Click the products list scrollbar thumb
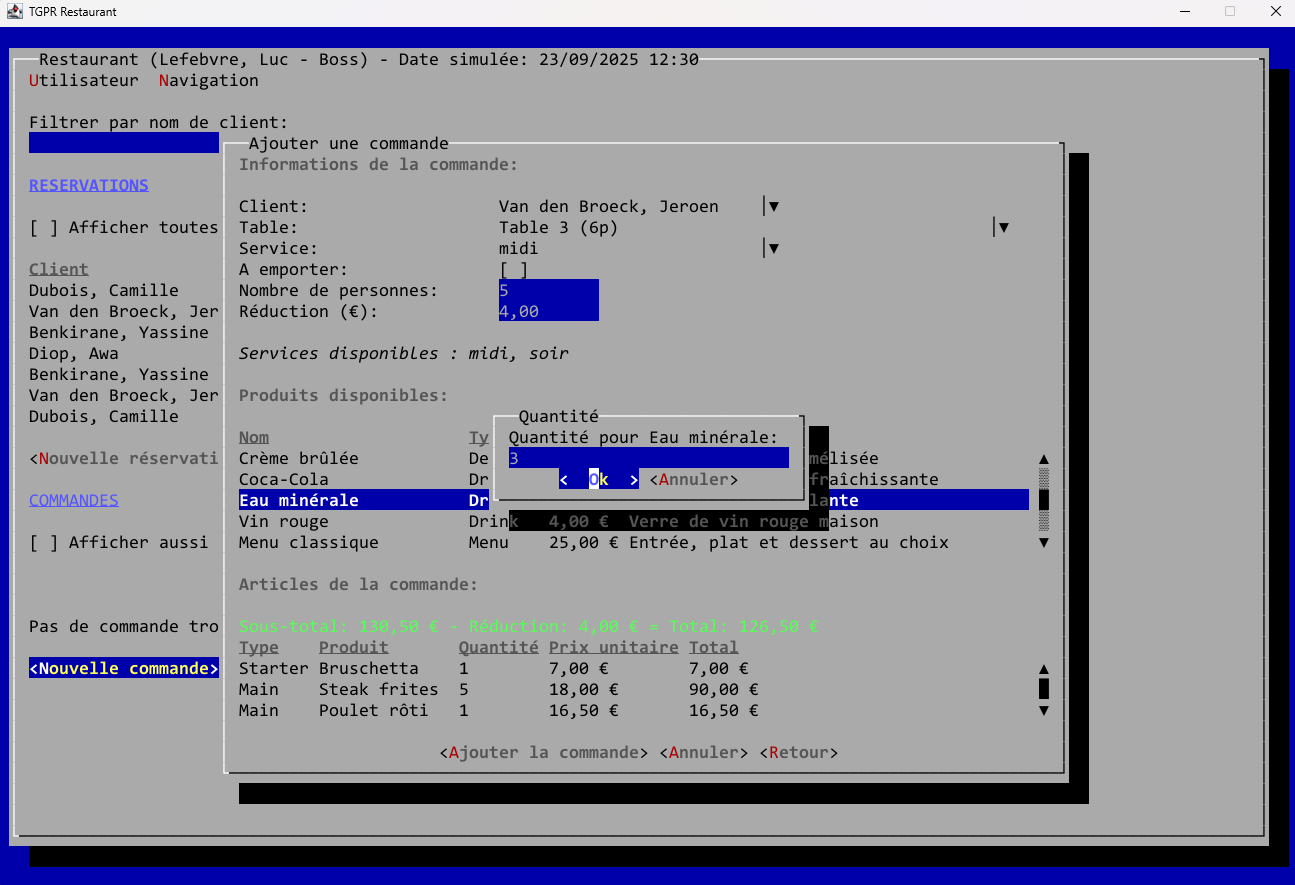This screenshot has height=885, width=1295. [x=1044, y=500]
